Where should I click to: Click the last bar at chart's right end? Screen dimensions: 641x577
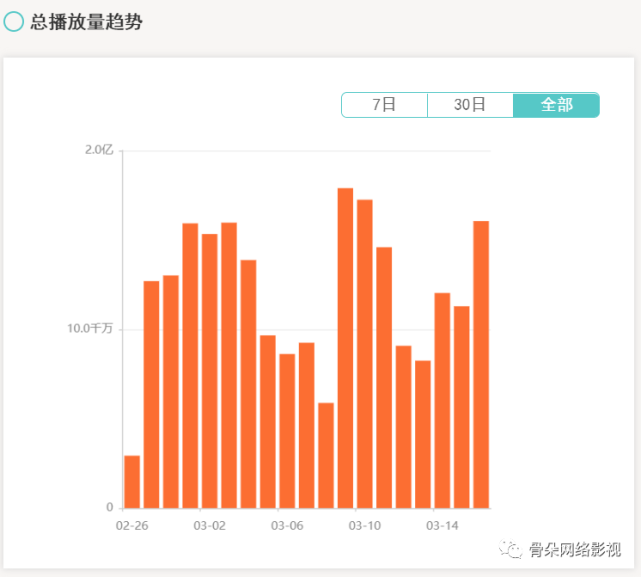coord(481,364)
